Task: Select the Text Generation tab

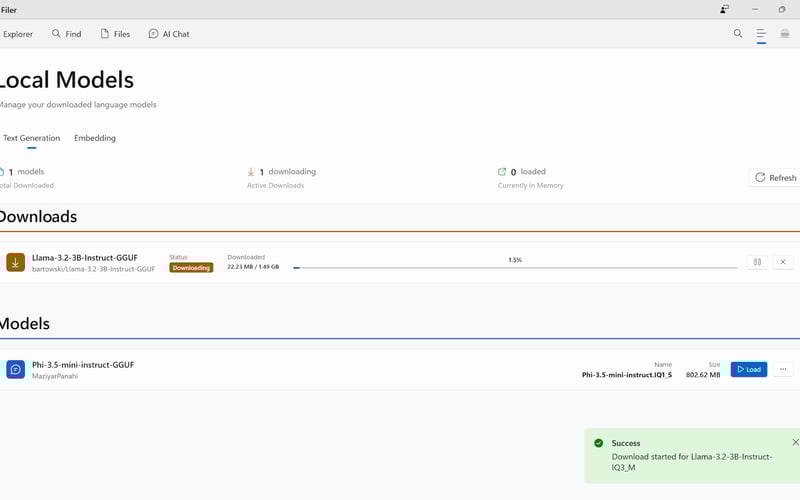Action: [x=32, y=138]
